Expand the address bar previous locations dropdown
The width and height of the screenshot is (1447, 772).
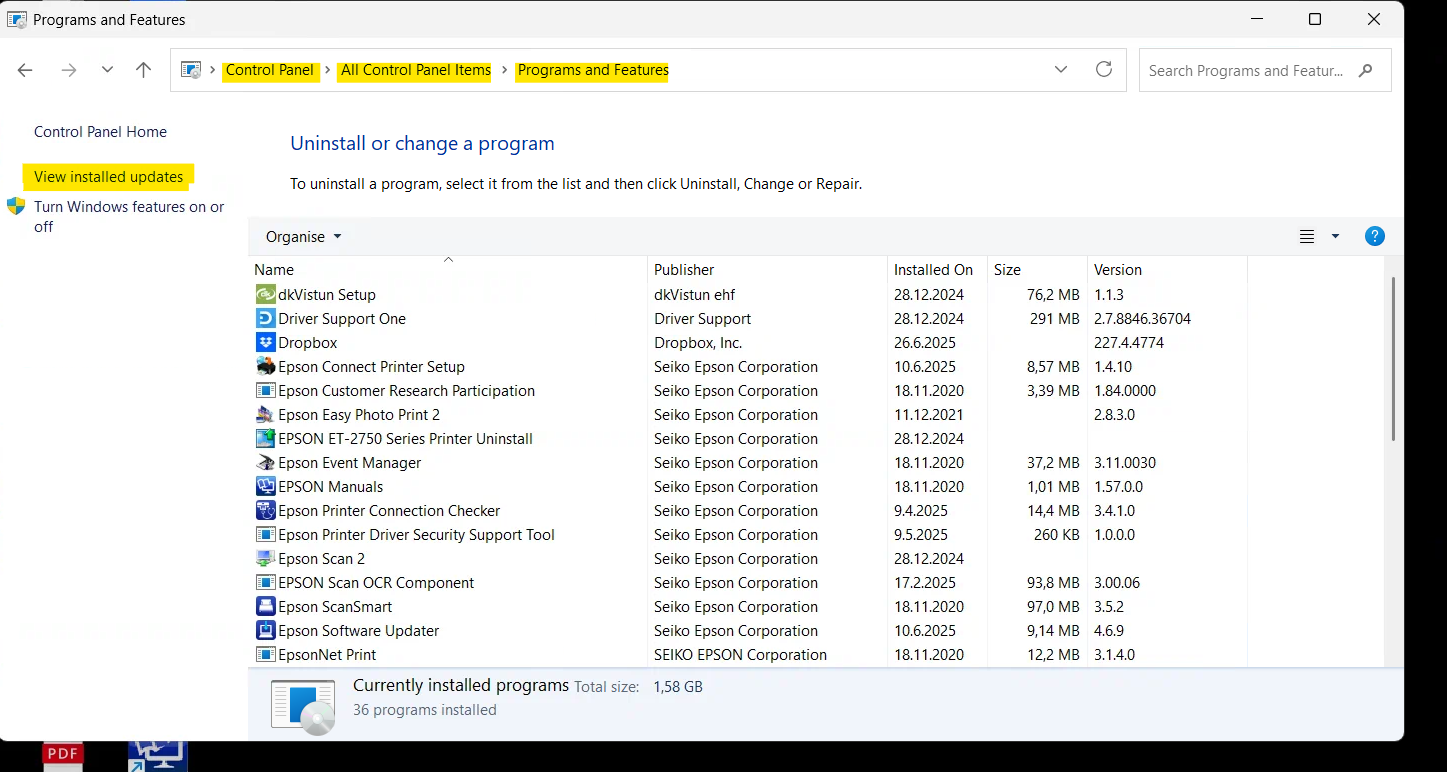click(x=1061, y=70)
